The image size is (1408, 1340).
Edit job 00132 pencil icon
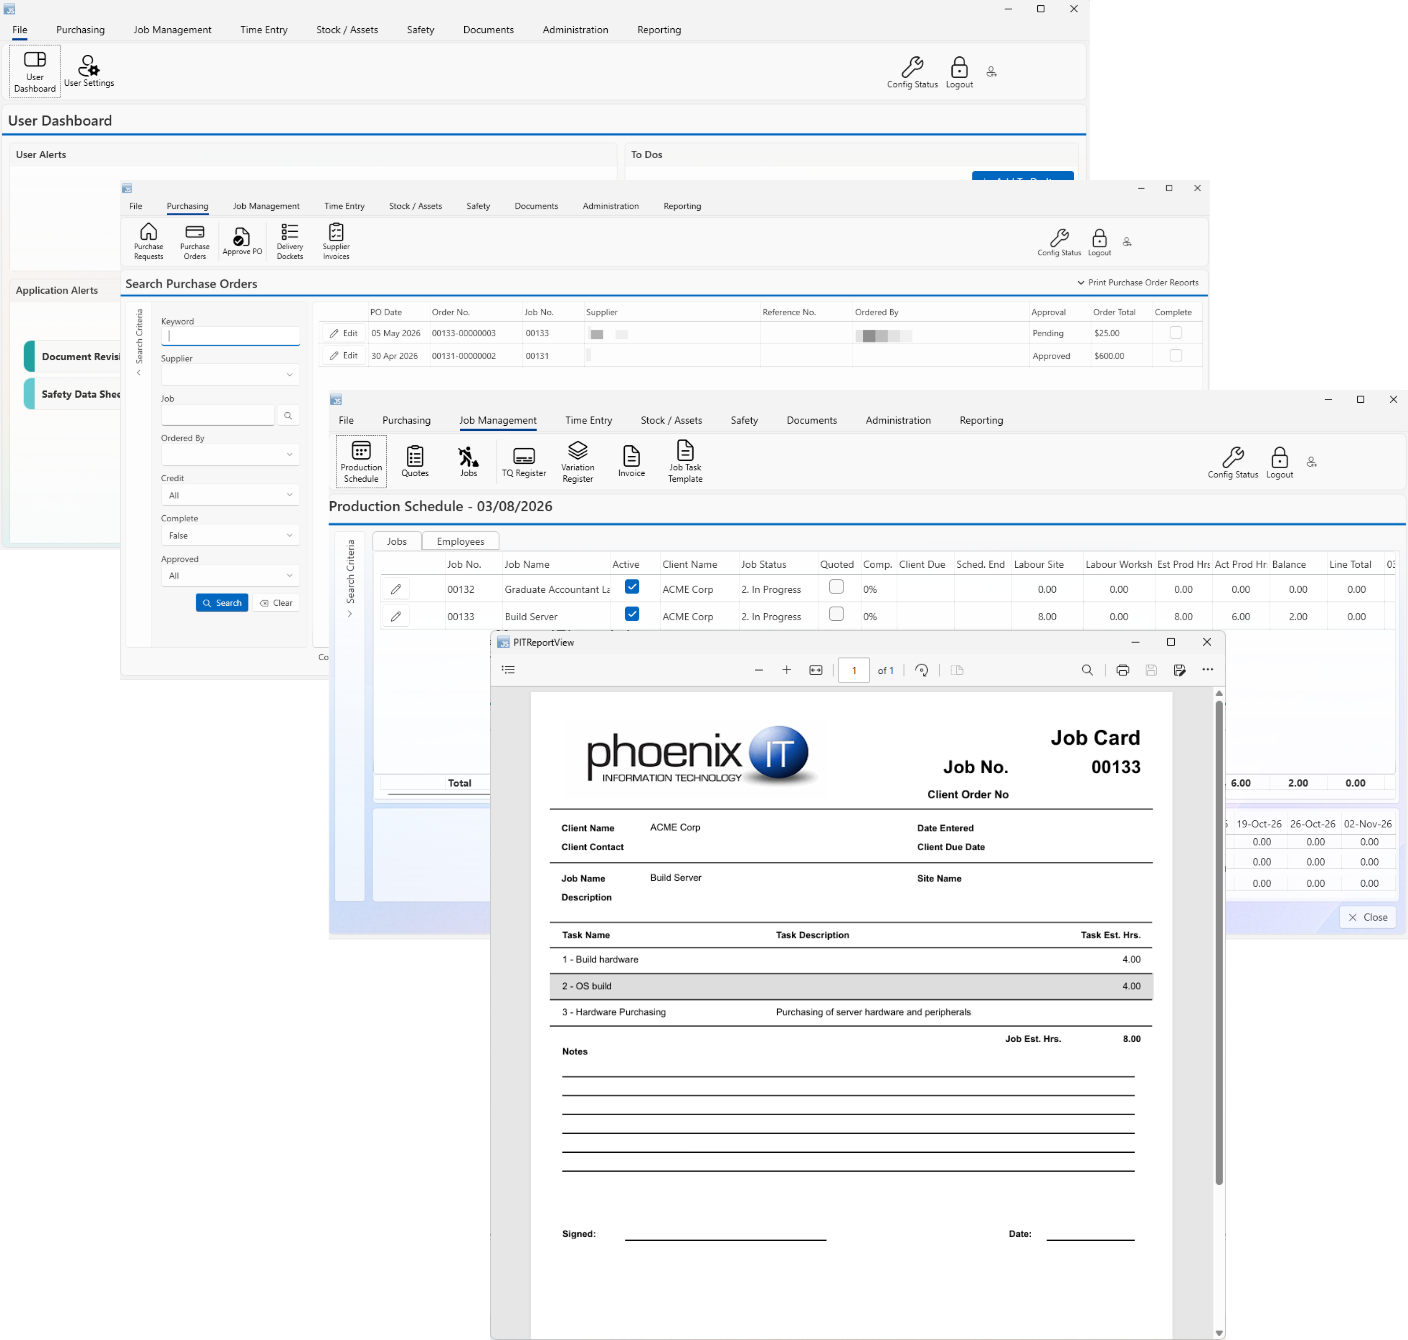point(396,589)
